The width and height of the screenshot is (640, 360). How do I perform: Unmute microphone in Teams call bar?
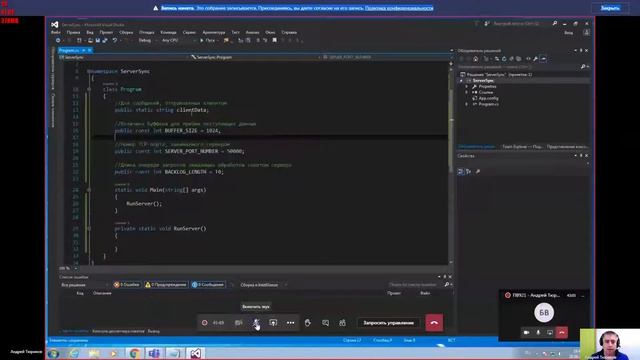[x=256, y=323]
